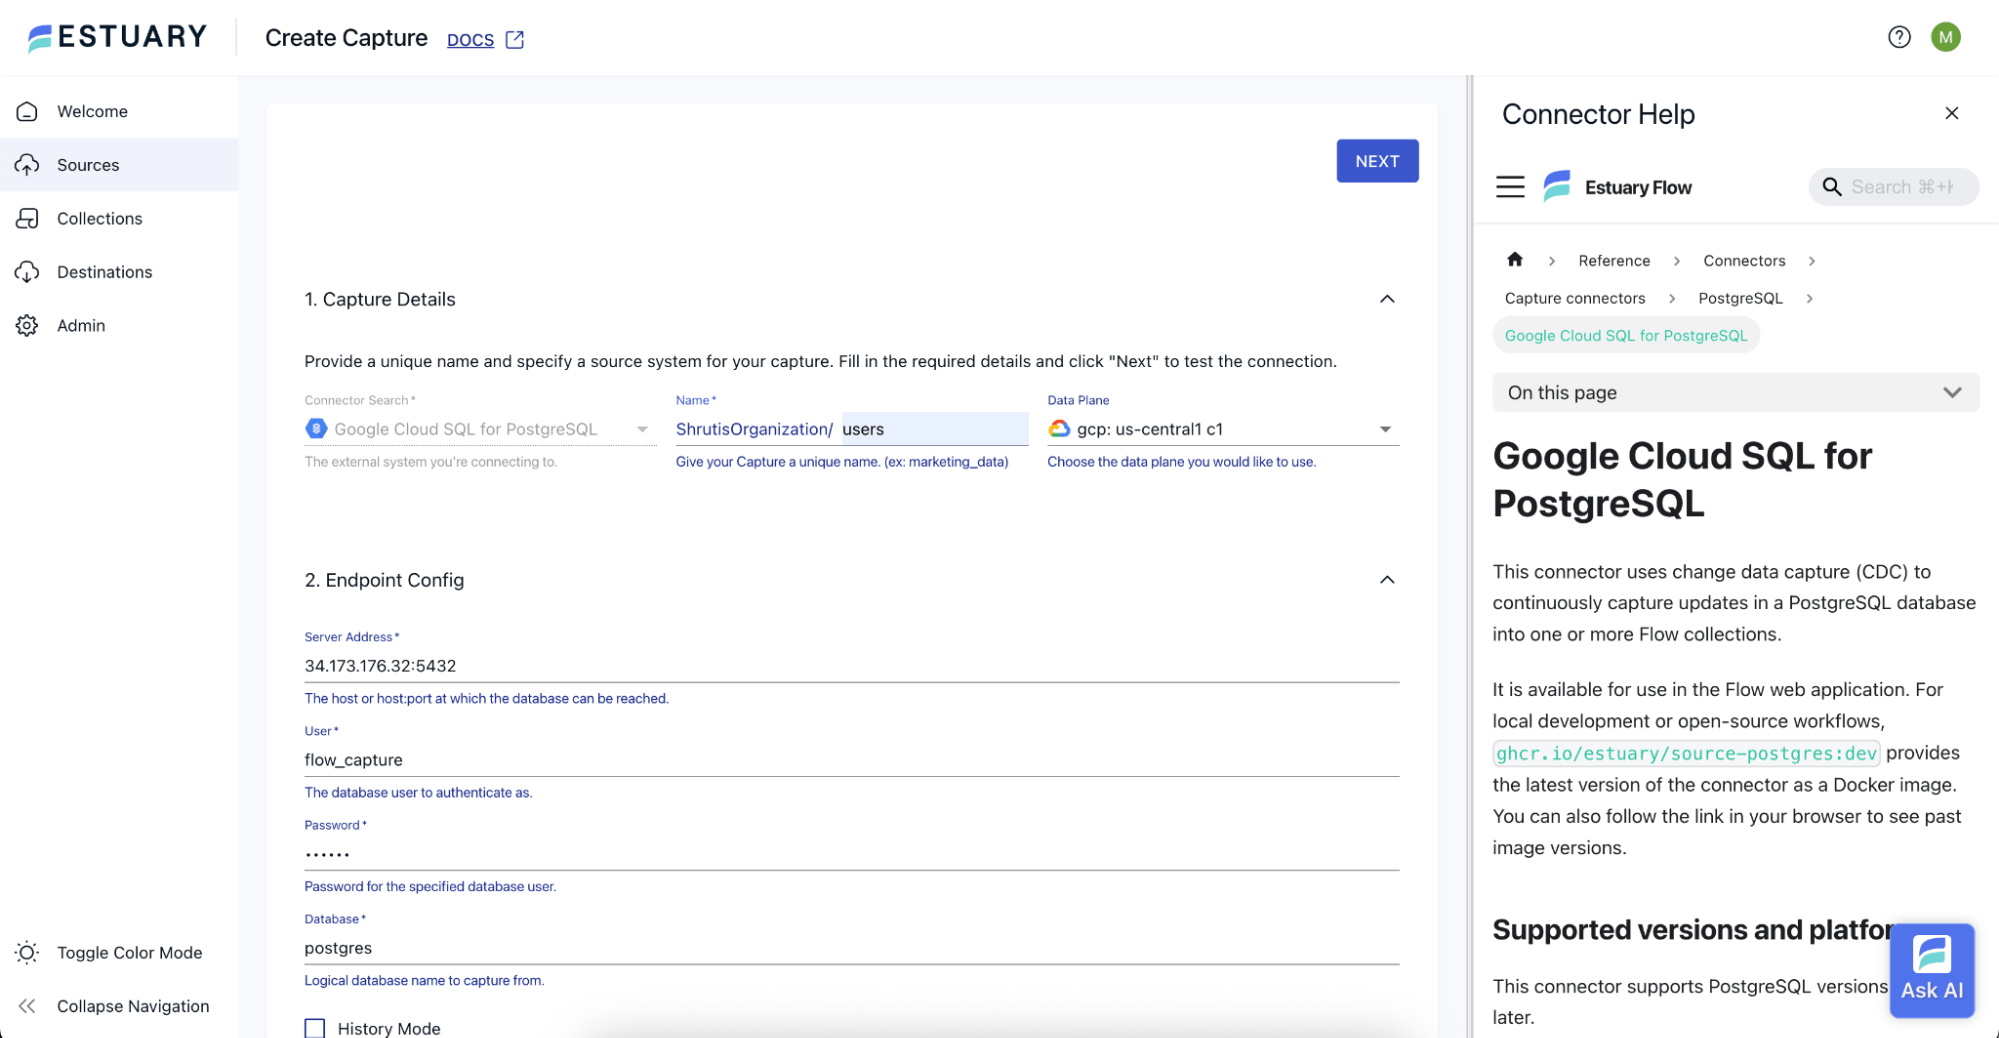This screenshot has width=1999, height=1038.
Task: Click the Connectors breadcrumb
Action: [1744, 260]
